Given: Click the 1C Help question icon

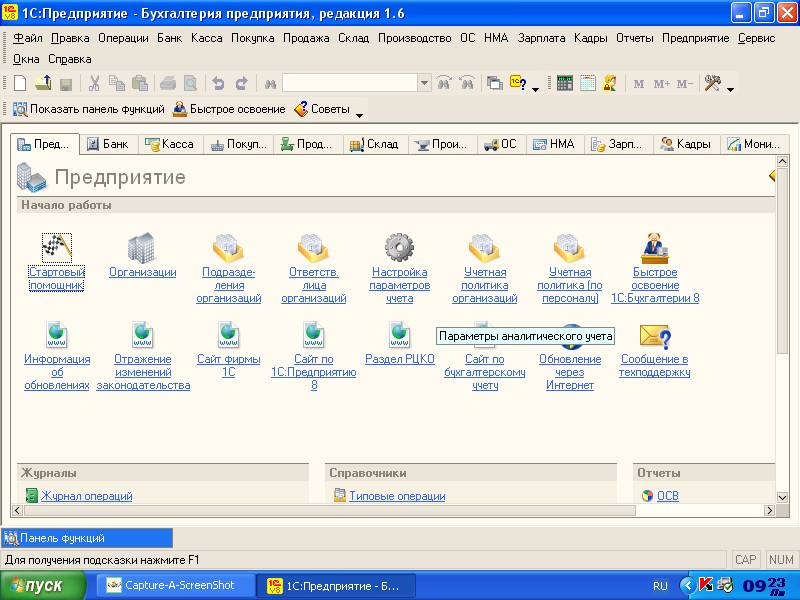Looking at the screenshot, I should pyautogui.click(x=518, y=82).
